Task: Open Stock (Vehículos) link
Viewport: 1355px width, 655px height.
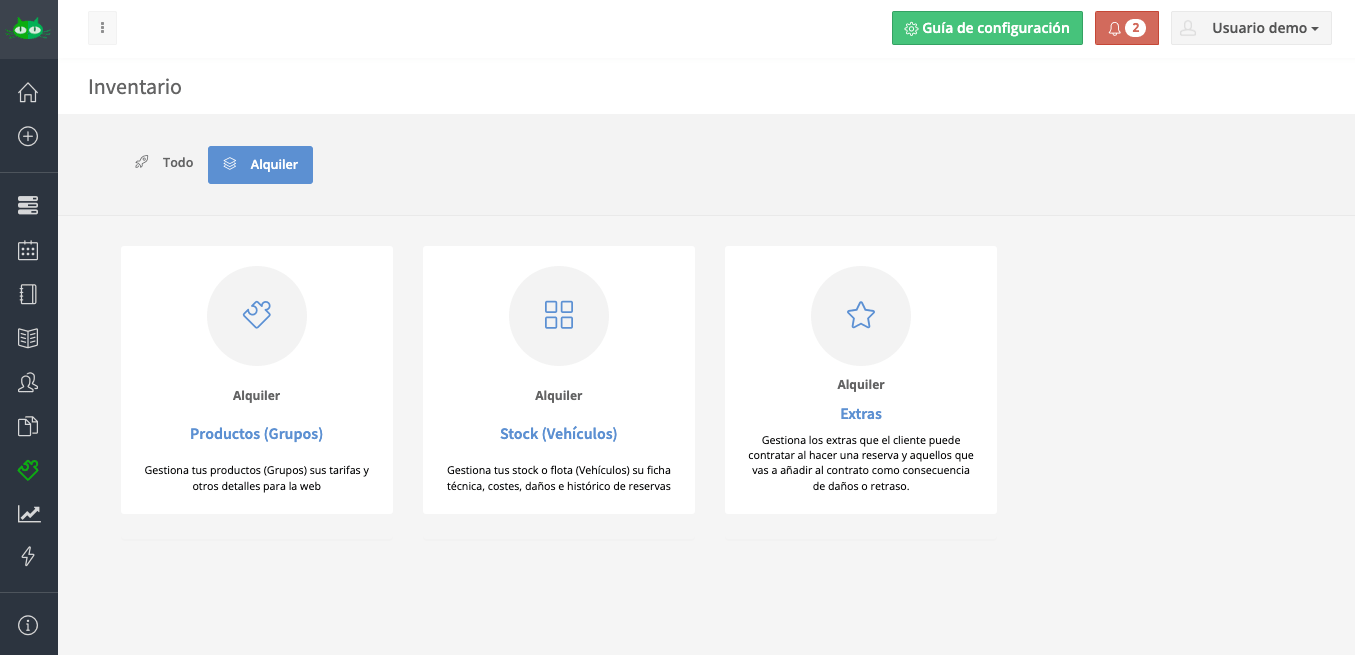Action: click(559, 434)
